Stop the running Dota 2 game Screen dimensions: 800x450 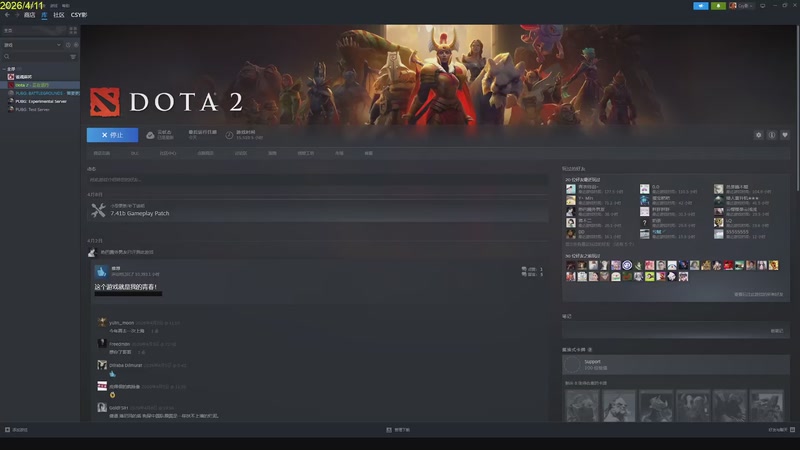(112, 135)
